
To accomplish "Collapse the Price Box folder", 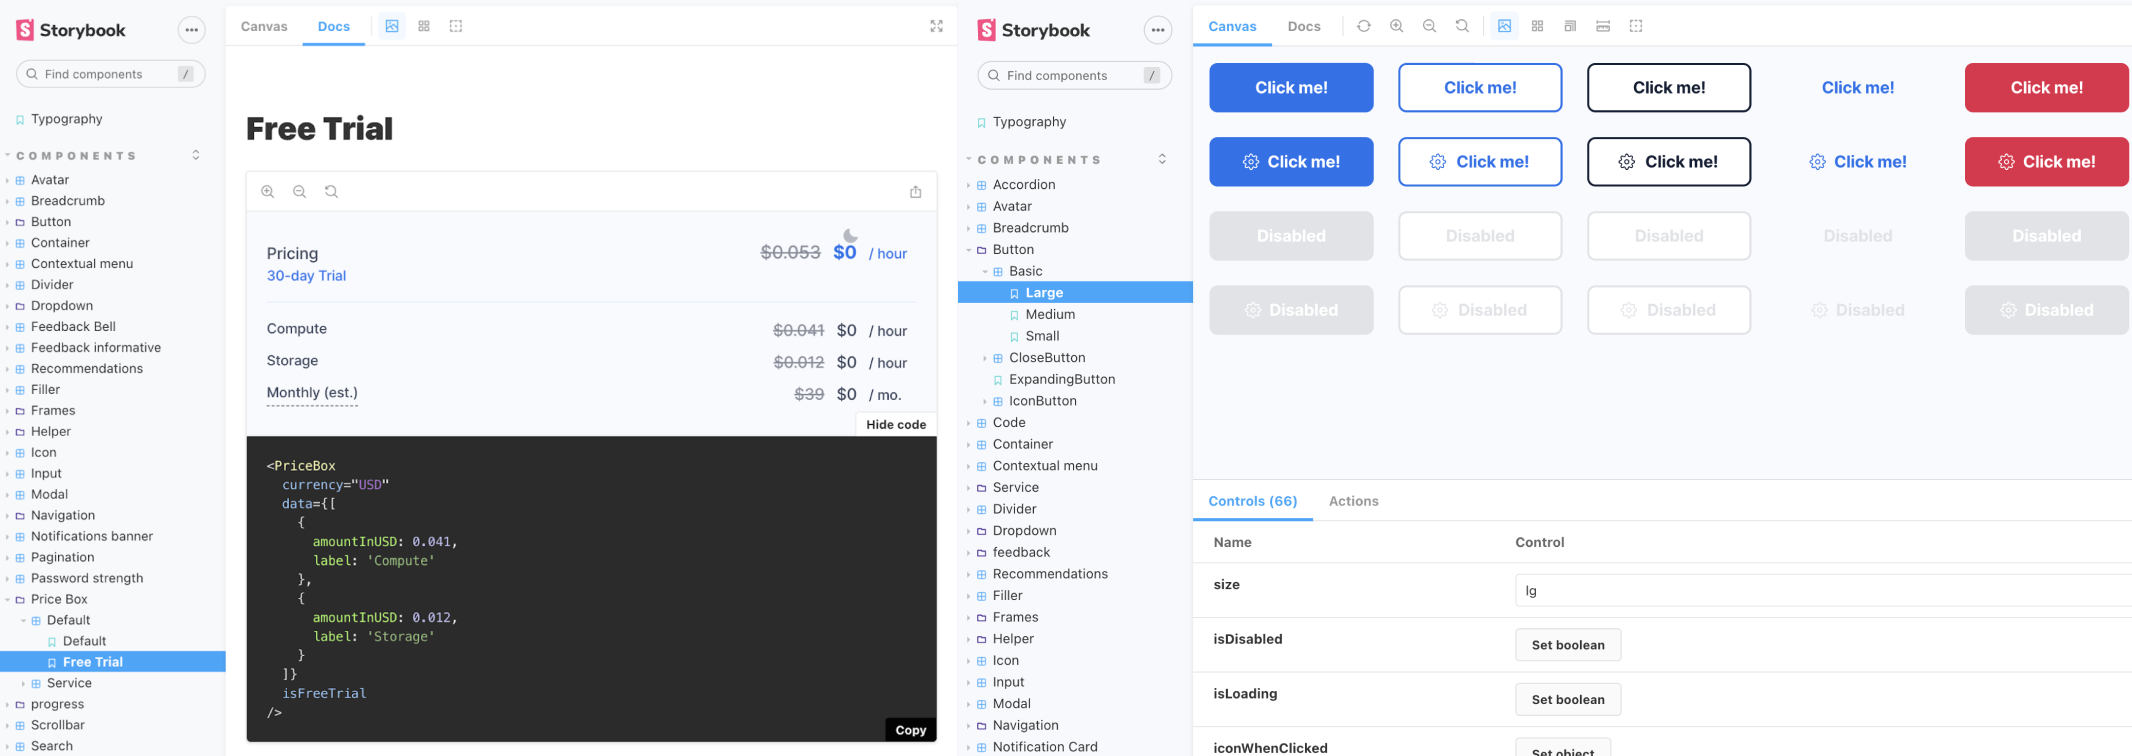I will [x=8, y=600].
